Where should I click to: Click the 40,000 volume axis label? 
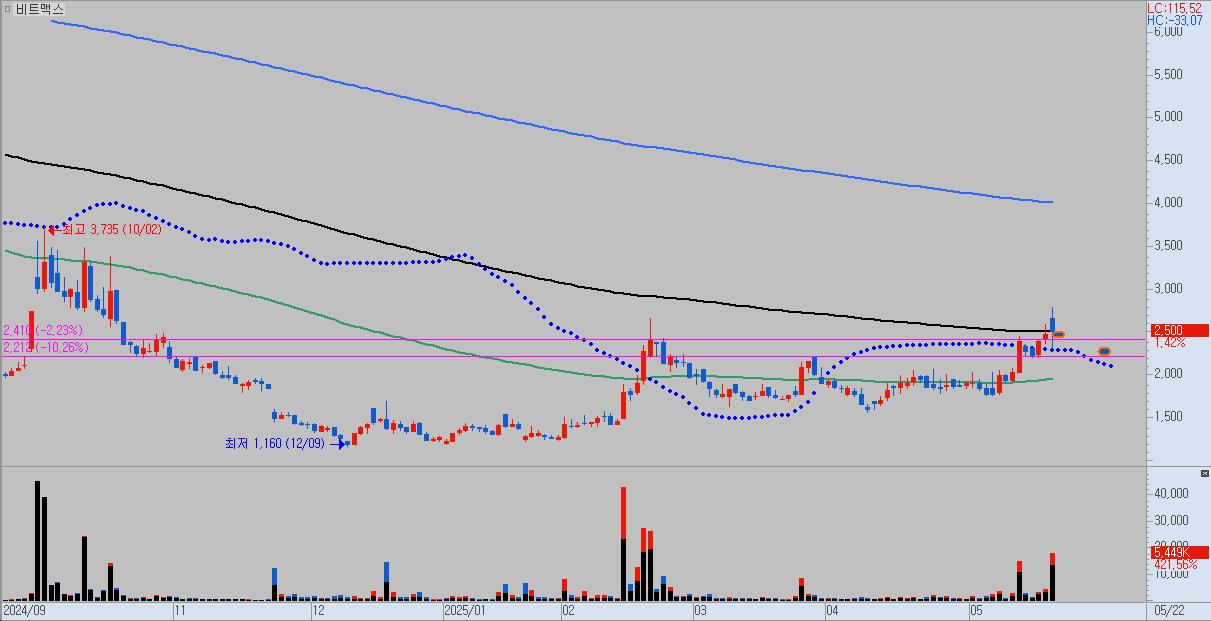coord(1171,494)
